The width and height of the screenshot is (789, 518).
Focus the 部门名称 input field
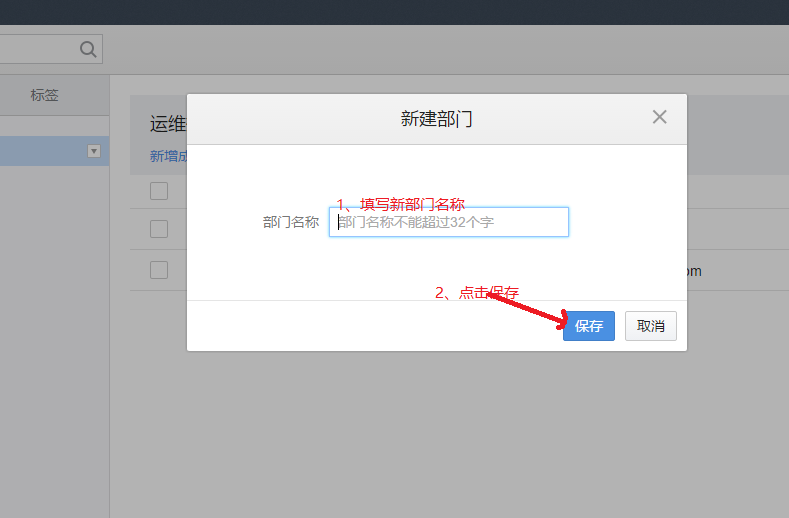[449, 222]
